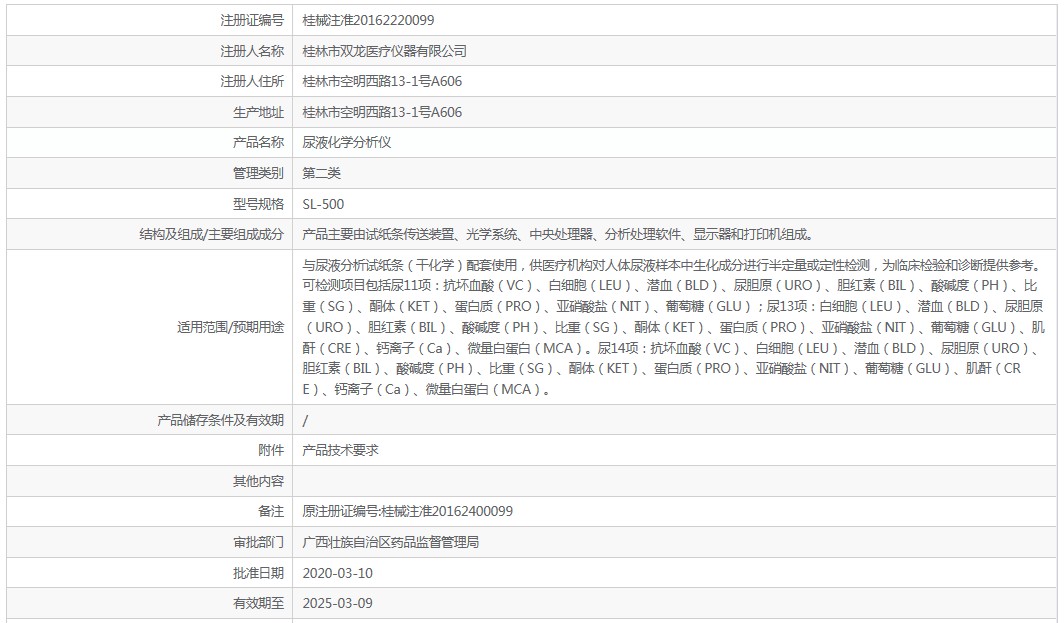Select the 注册证编号 label cell
1064x623 pixels.
click(252, 20)
